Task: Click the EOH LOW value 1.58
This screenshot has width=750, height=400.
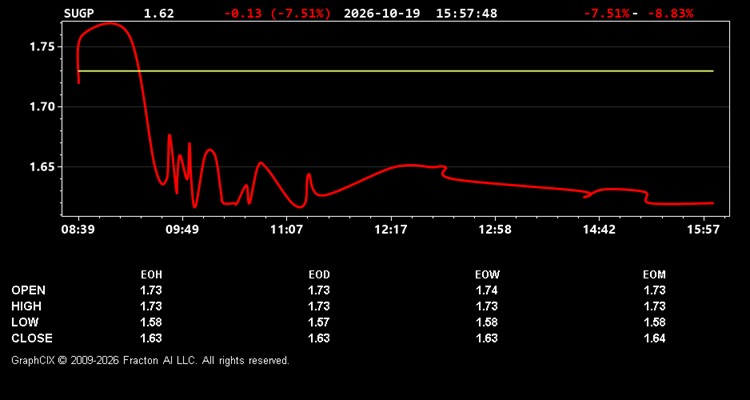Action: [151, 322]
